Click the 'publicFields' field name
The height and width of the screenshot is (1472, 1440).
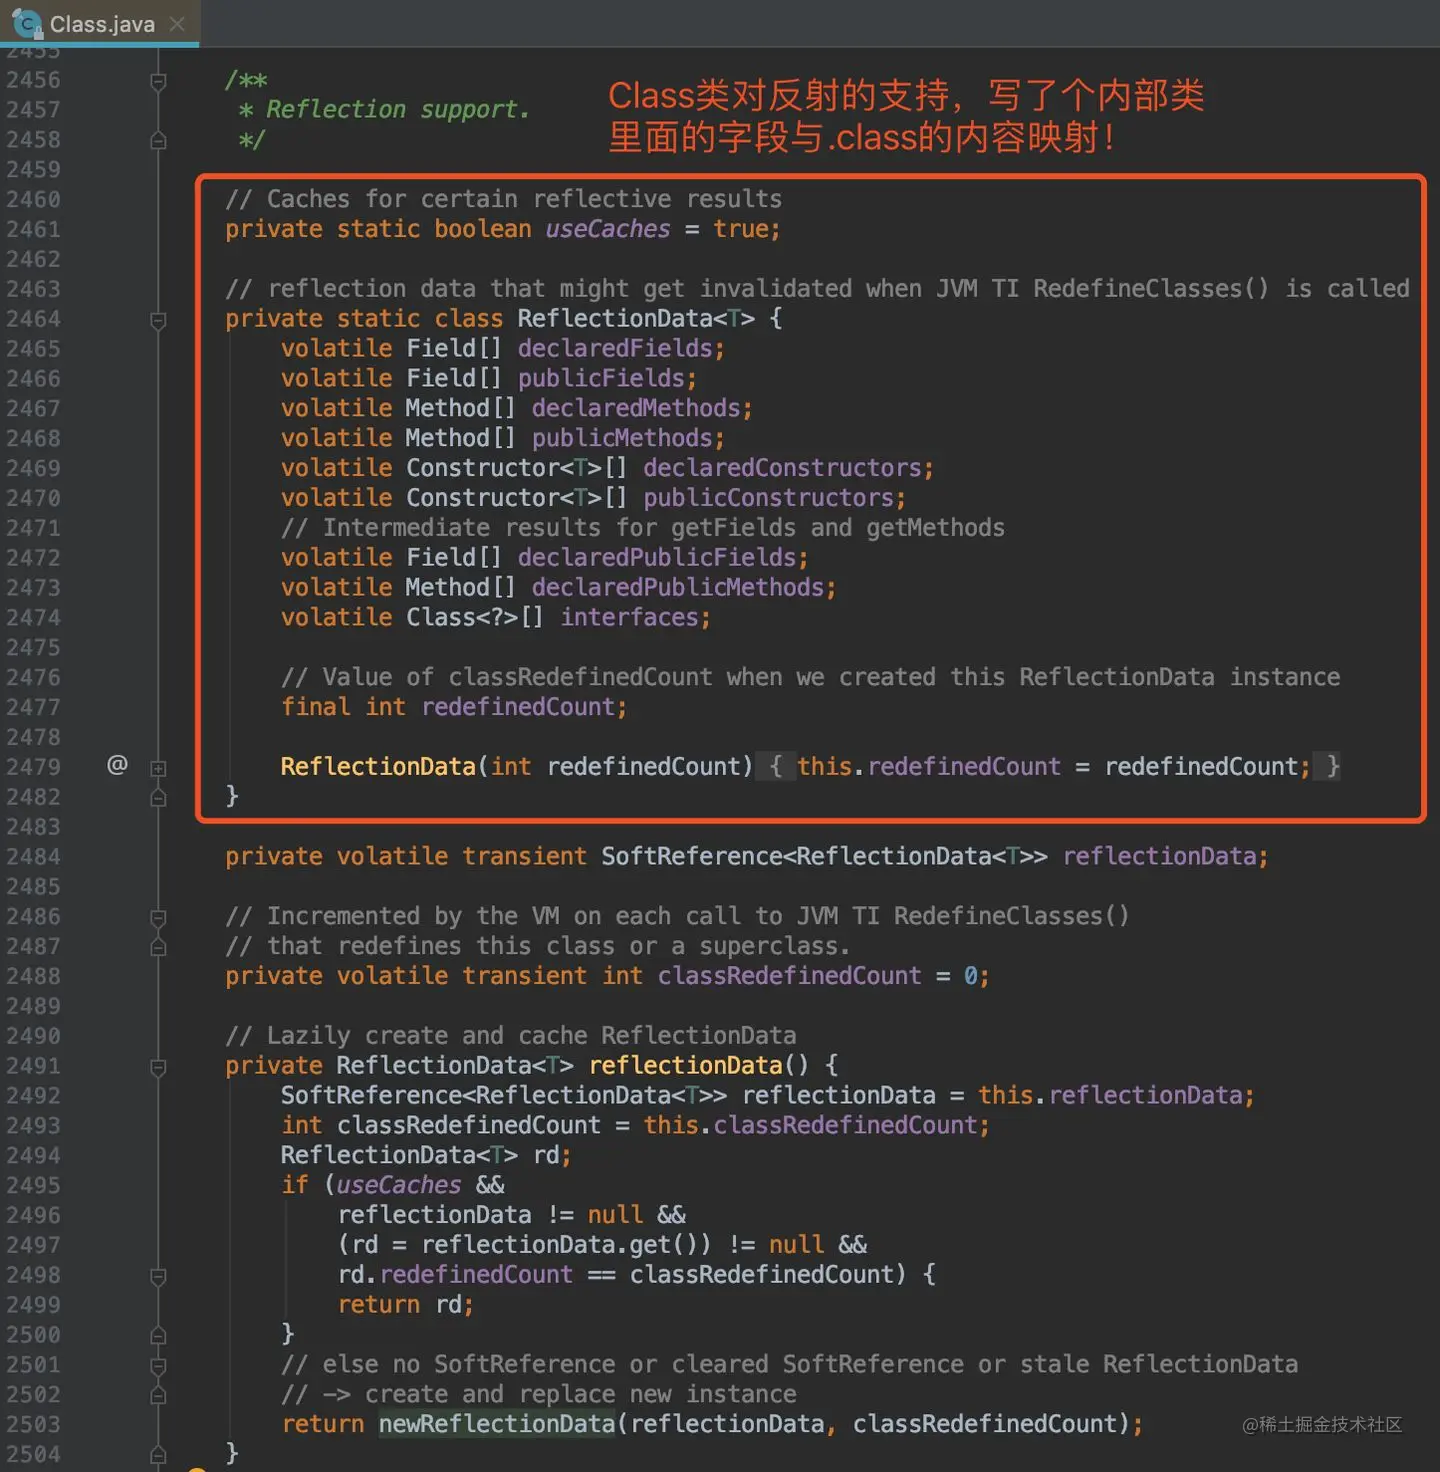point(601,378)
